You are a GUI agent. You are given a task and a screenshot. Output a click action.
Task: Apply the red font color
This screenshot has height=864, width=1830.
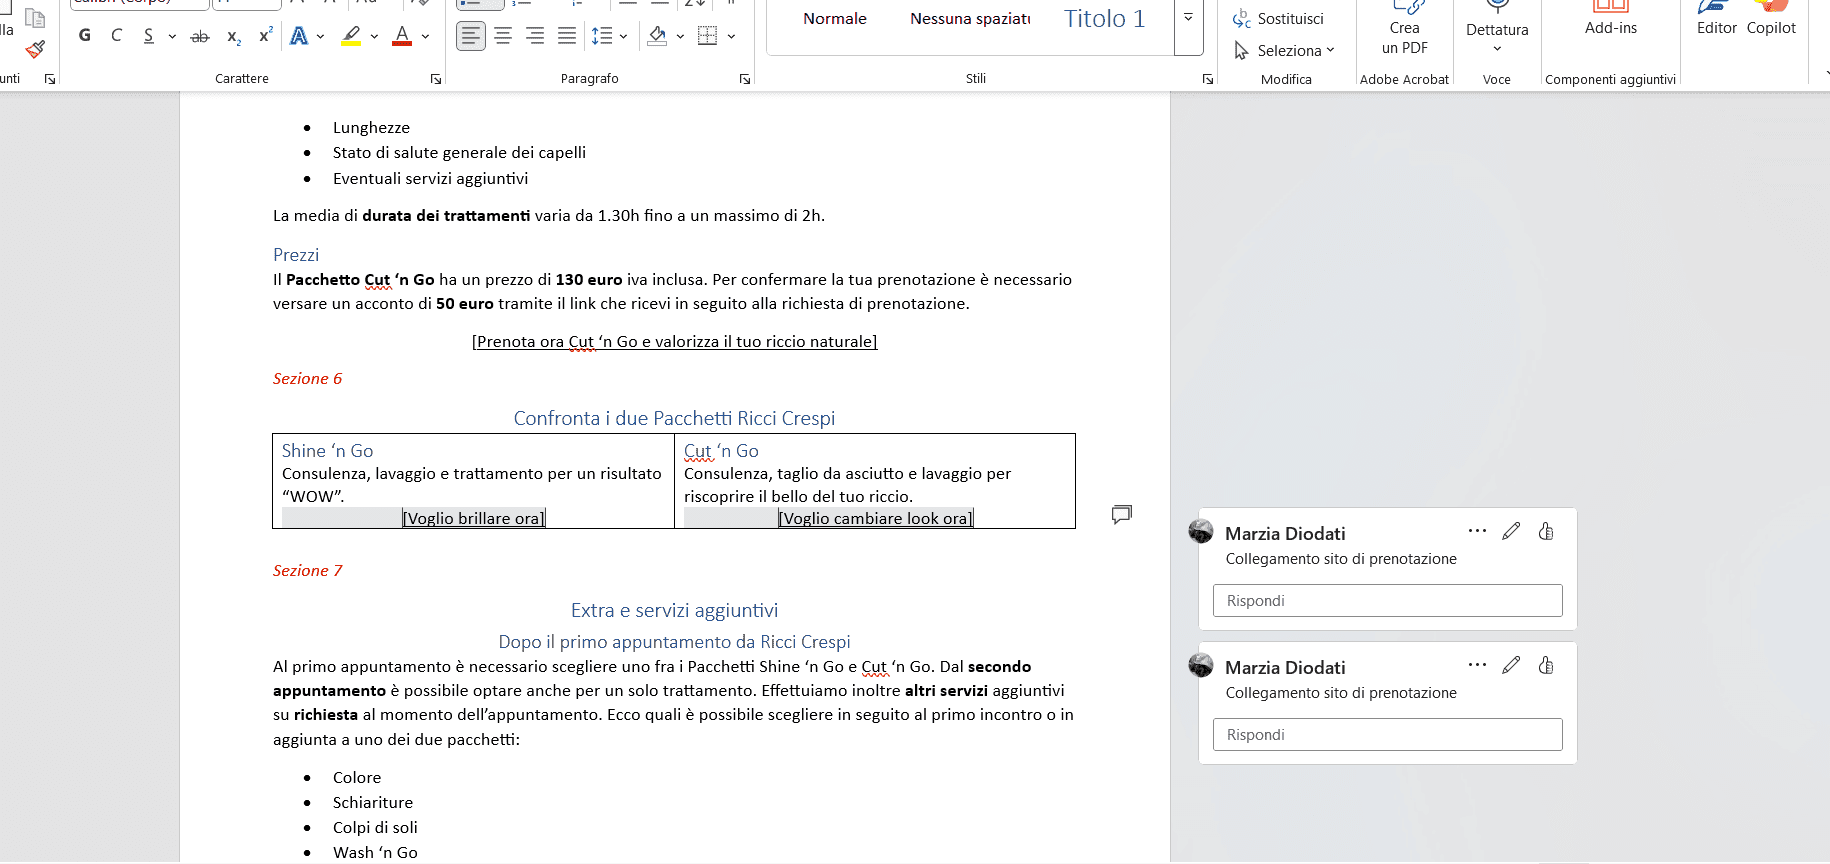(402, 36)
